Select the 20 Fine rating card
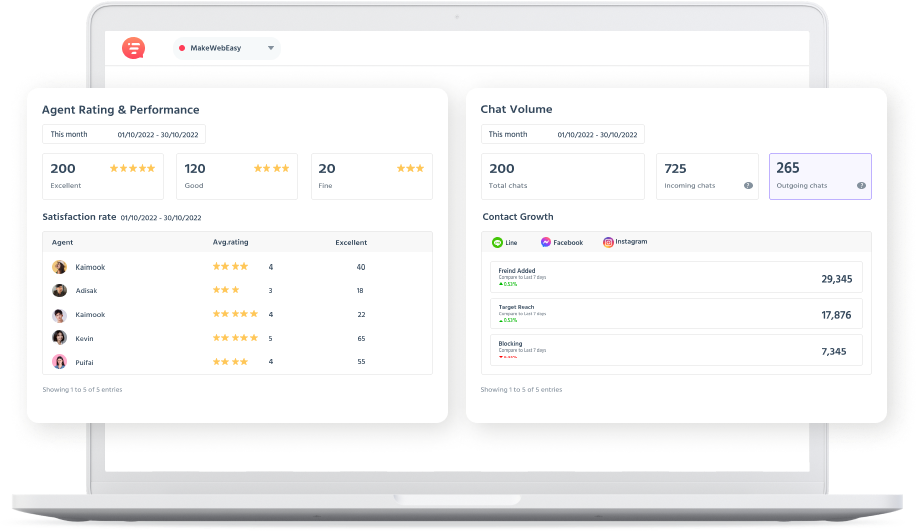This screenshot has height=531, width=919. 372,176
